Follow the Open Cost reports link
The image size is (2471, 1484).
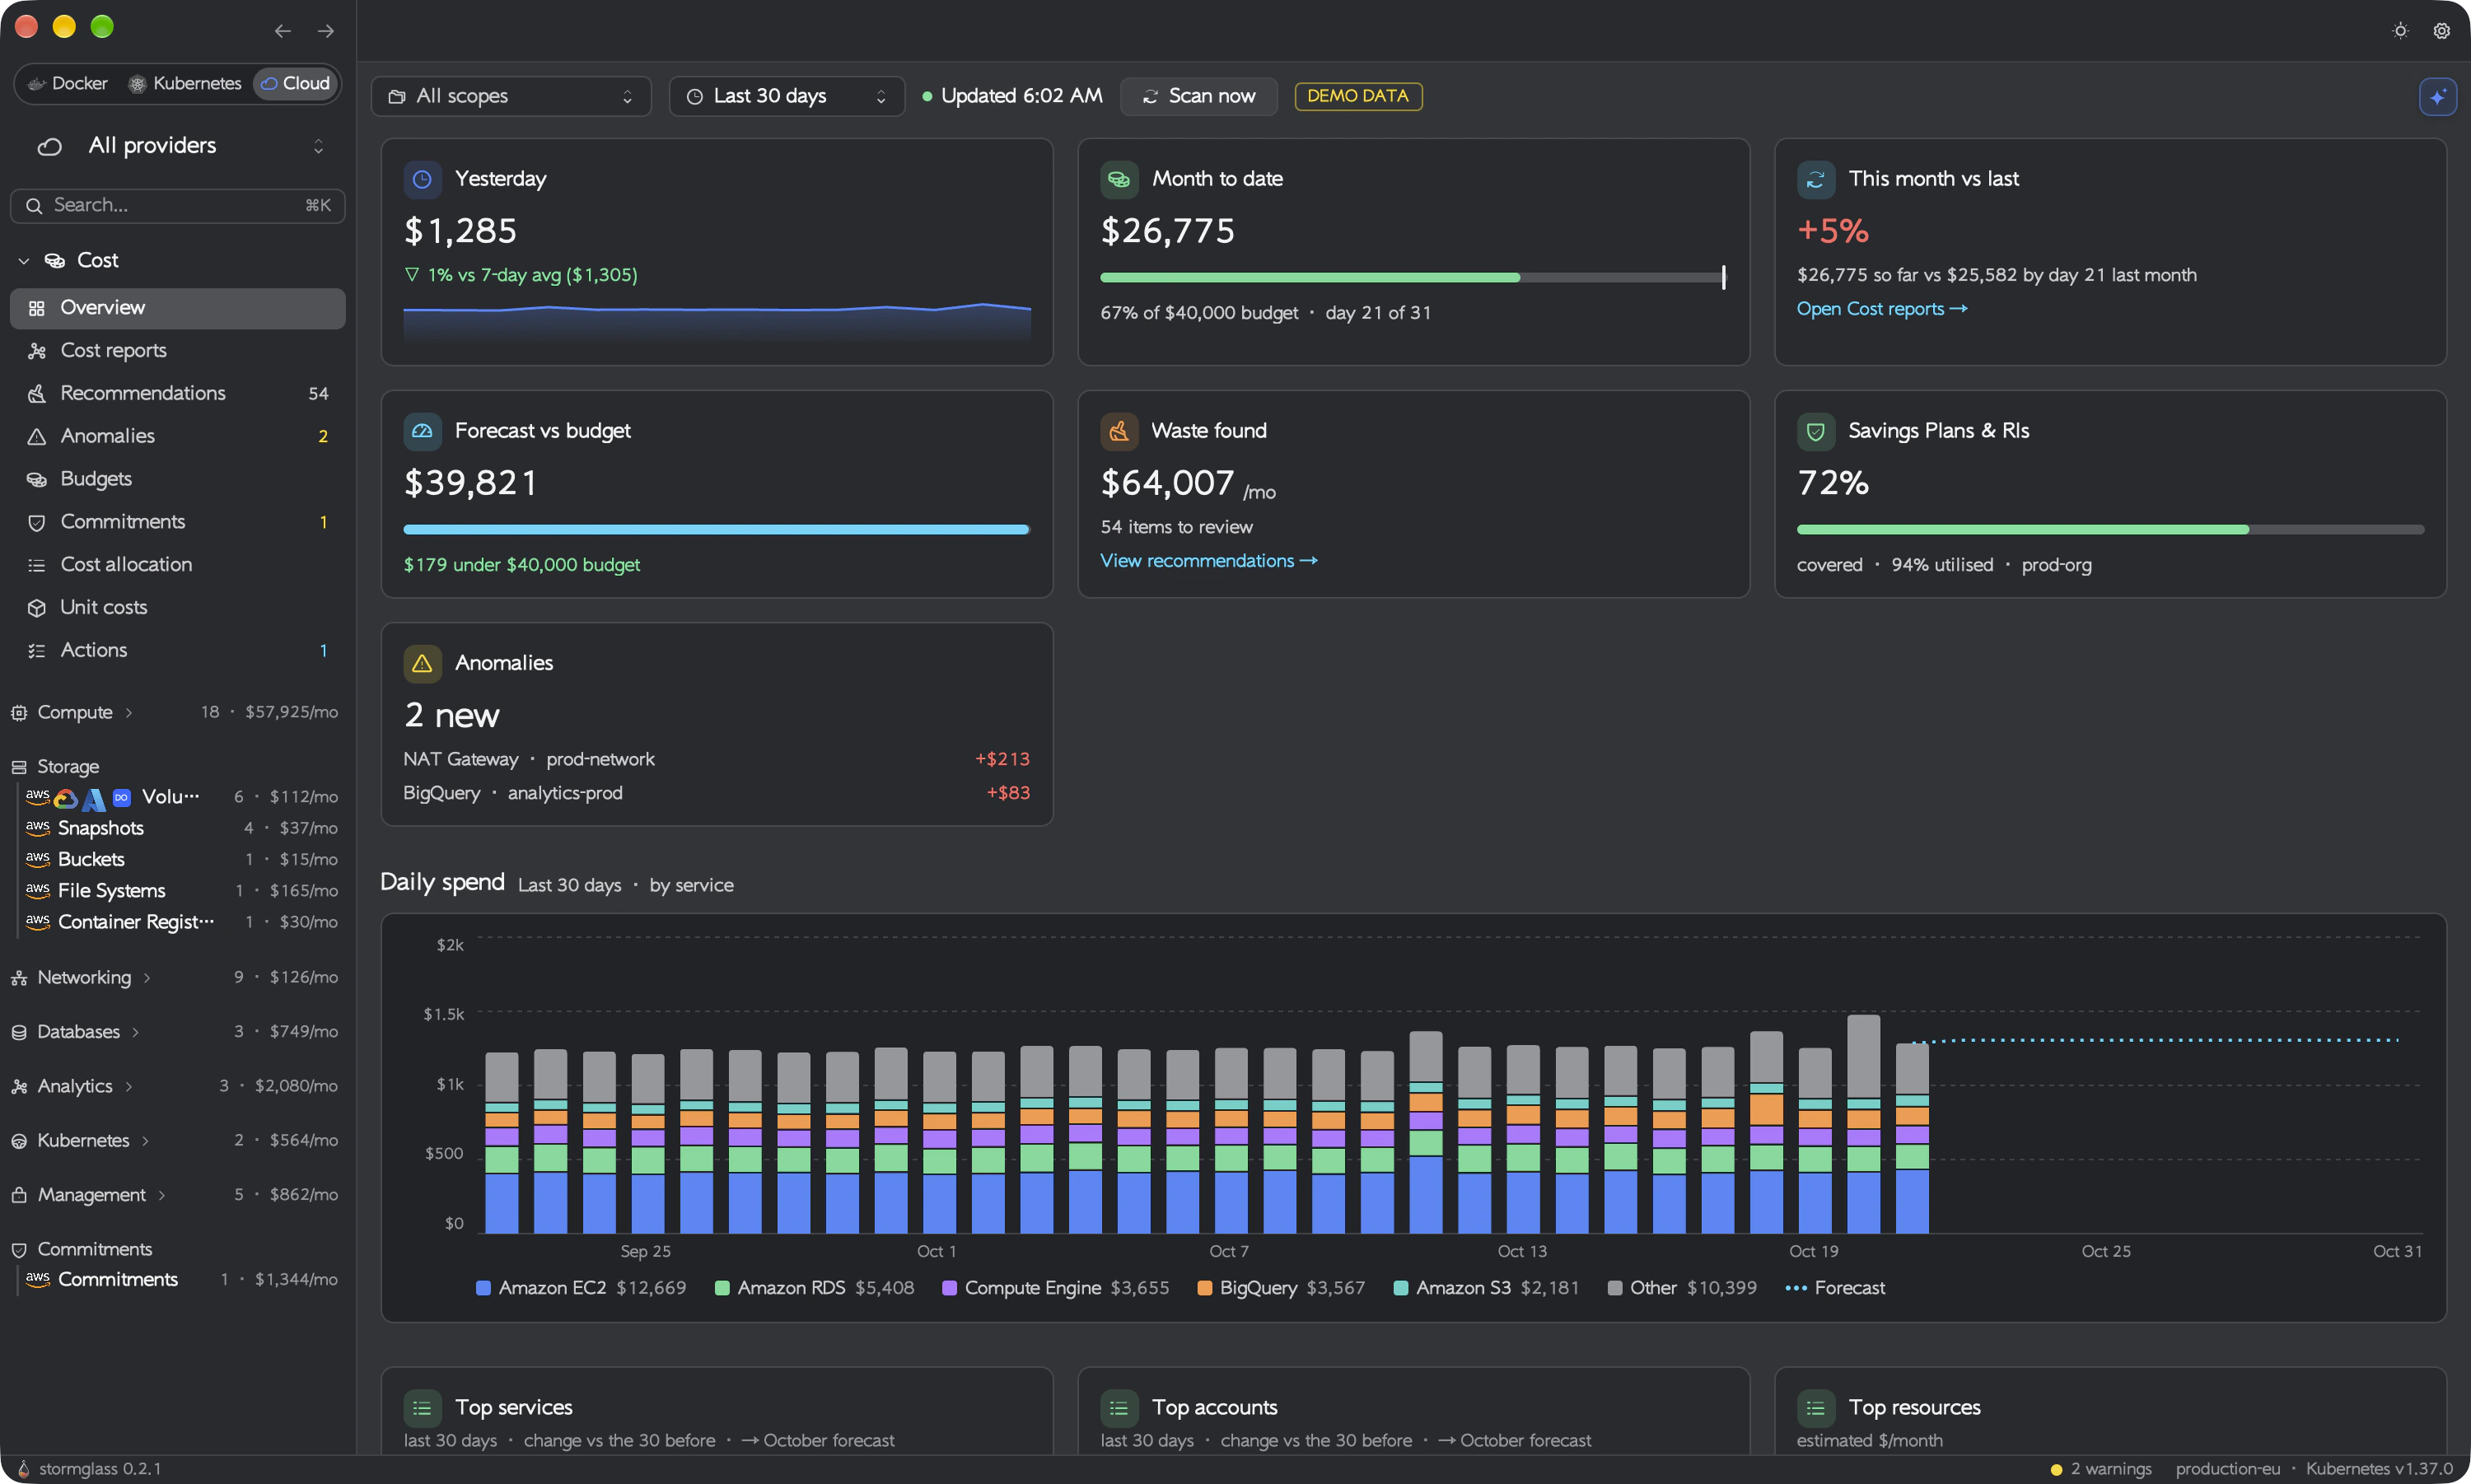click(1881, 309)
